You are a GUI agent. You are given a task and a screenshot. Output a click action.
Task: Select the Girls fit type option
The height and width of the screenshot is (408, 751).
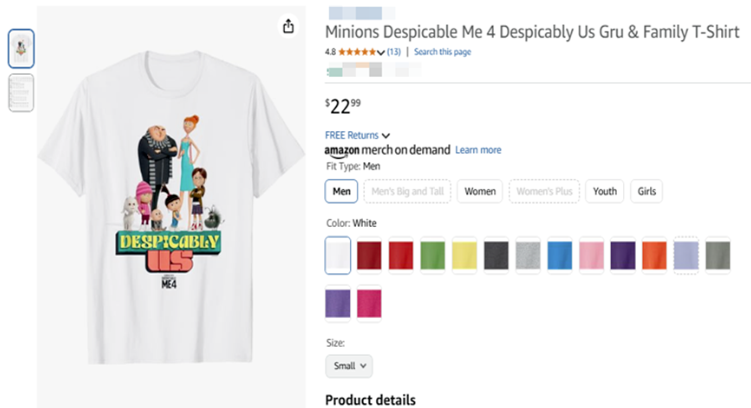[646, 191]
